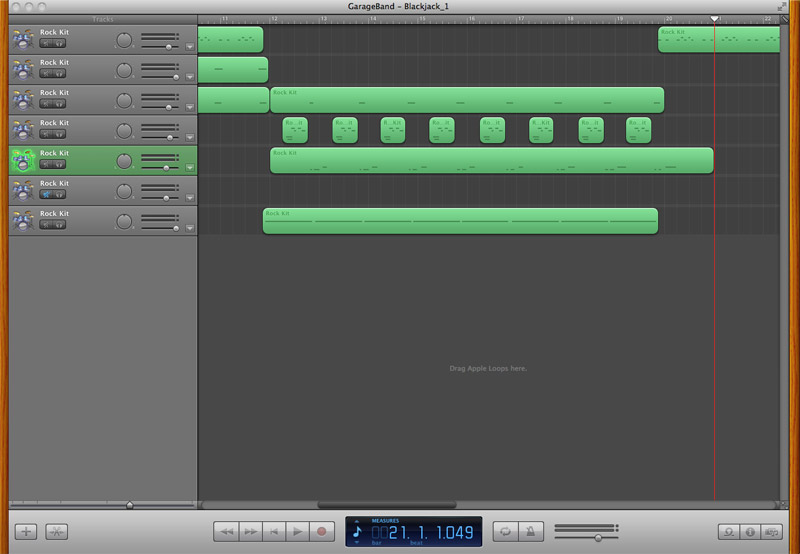Select the second track's region near bar 11
Viewport: 800px width, 554px height.
pyautogui.click(x=233, y=70)
